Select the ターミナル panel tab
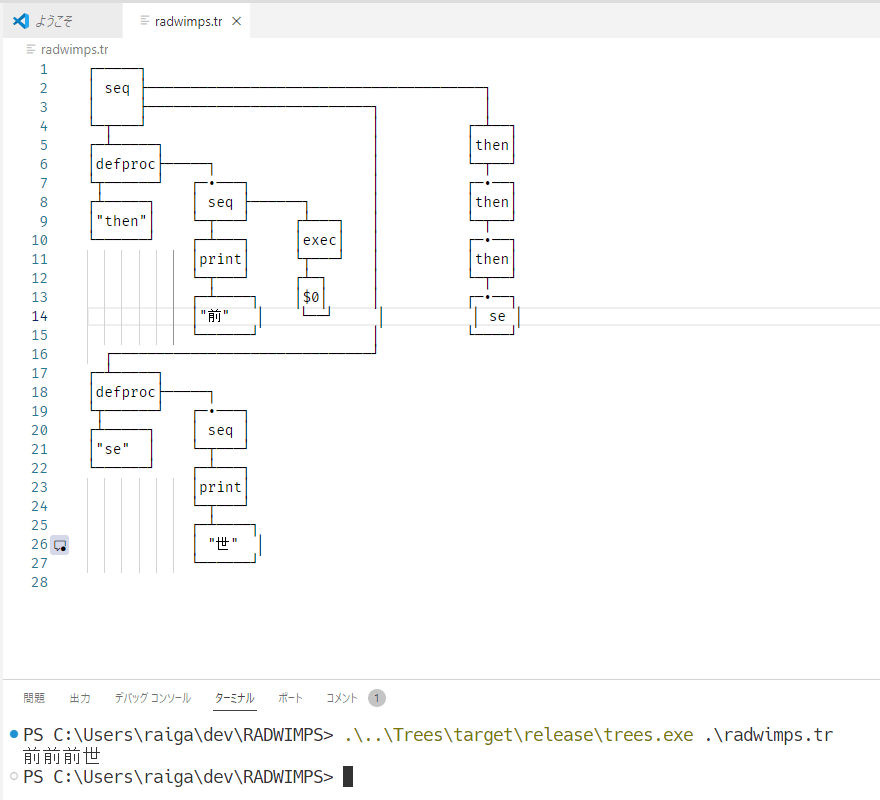The width and height of the screenshot is (880, 800). click(235, 698)
